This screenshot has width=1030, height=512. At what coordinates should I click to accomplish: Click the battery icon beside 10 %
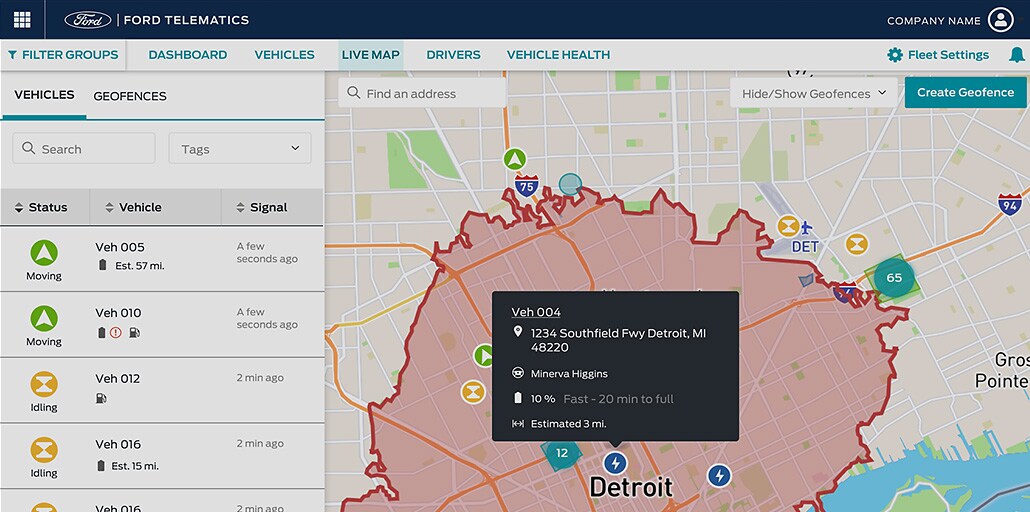tap(518, 398)
